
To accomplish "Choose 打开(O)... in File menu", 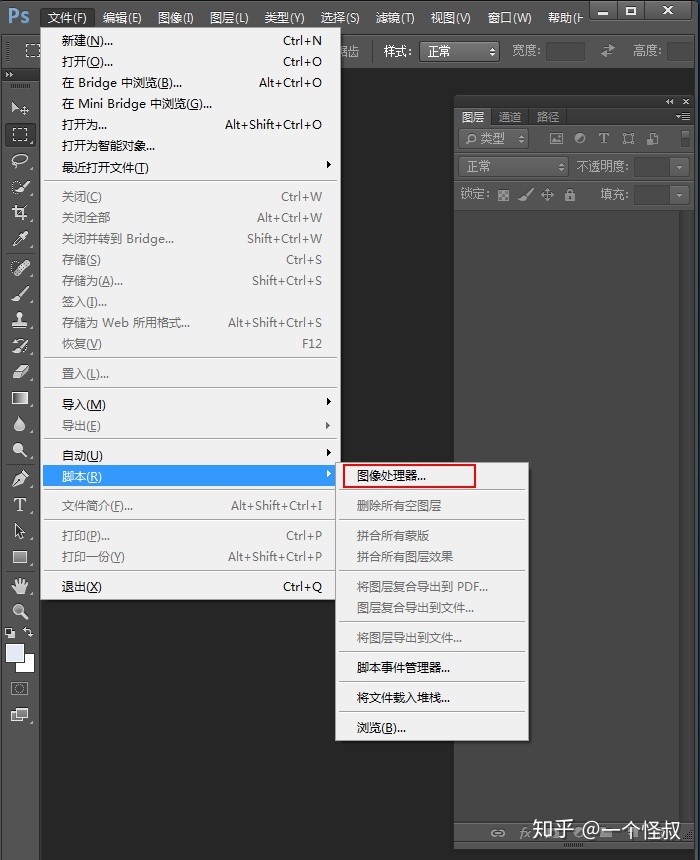I will point(190,61).
